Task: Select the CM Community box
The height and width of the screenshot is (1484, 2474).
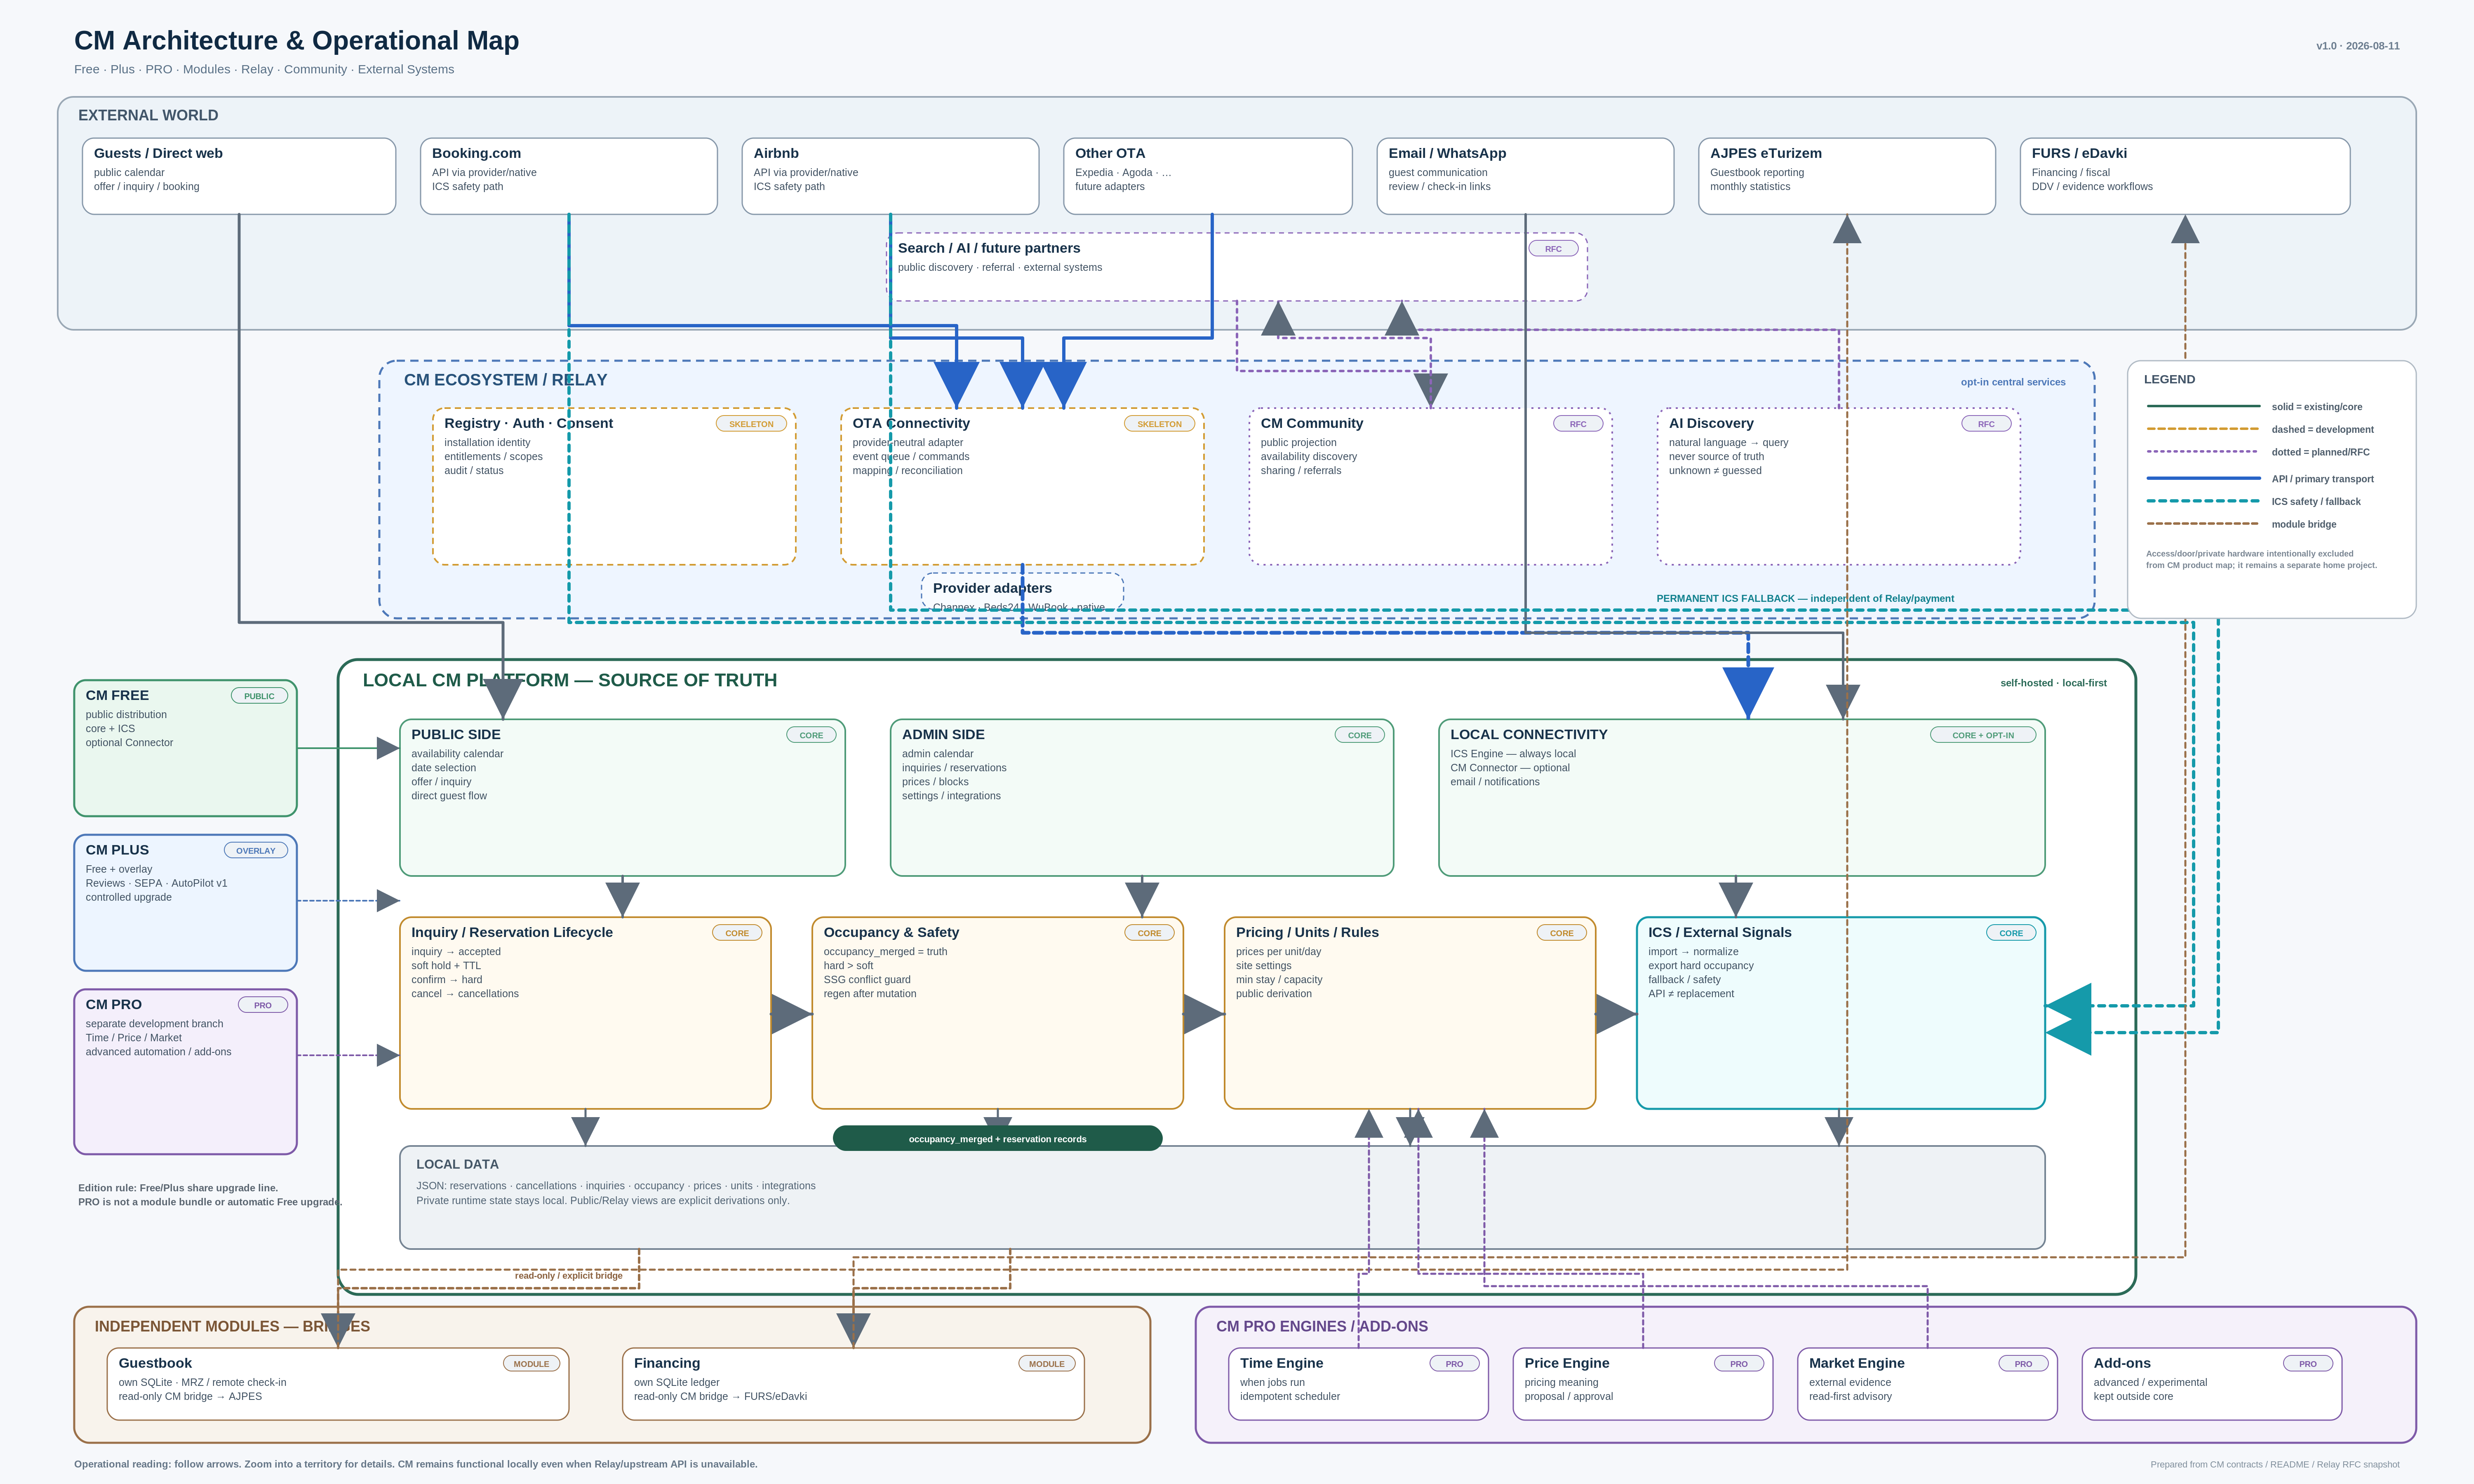Action: (x=1430, y=486)
